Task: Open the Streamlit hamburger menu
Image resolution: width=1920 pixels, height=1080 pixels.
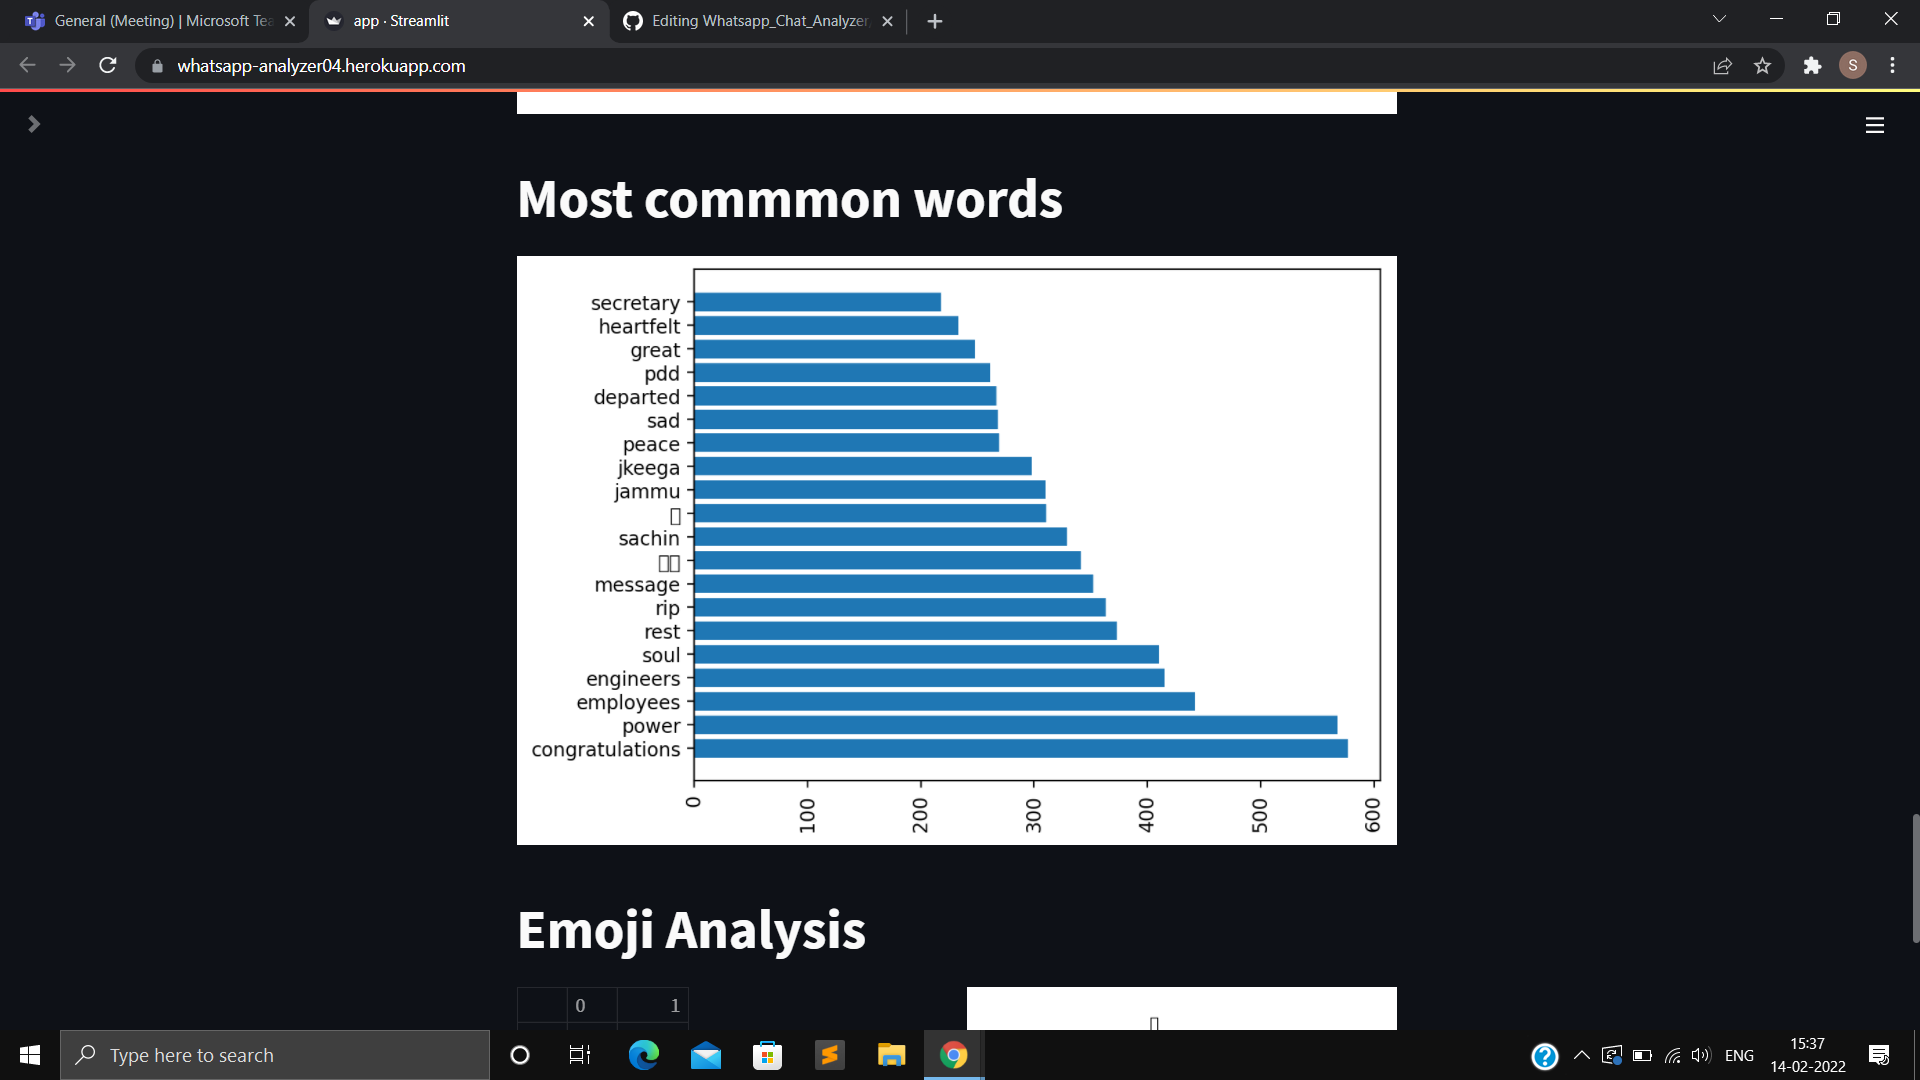Action: click(x=1875, y=124)
